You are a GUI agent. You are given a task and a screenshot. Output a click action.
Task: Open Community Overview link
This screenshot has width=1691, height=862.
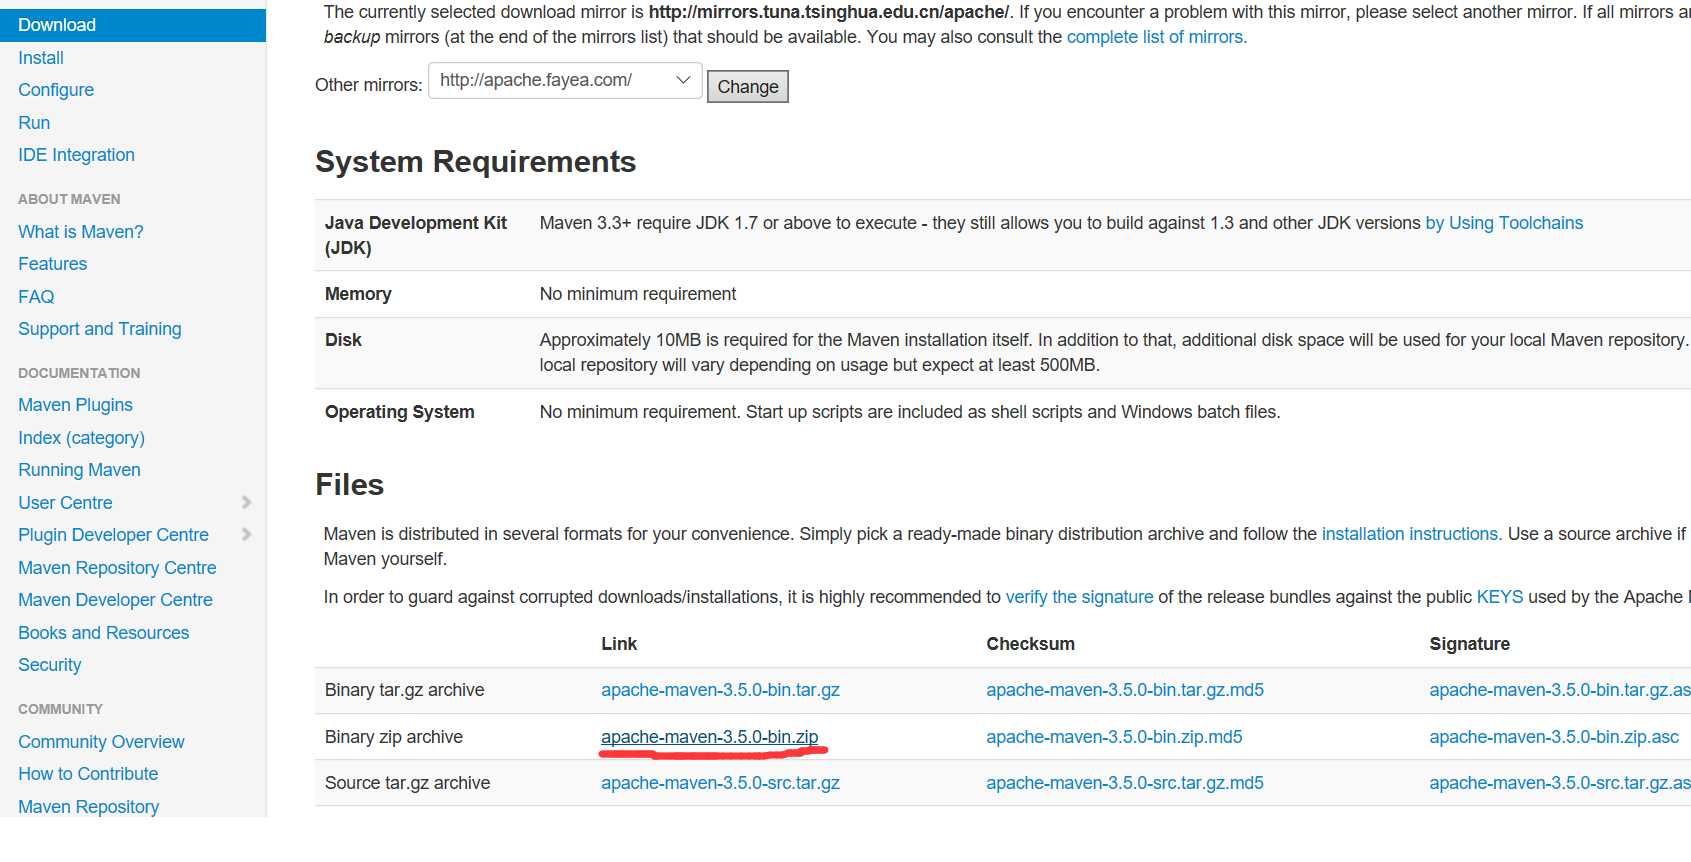coord(101,742)
